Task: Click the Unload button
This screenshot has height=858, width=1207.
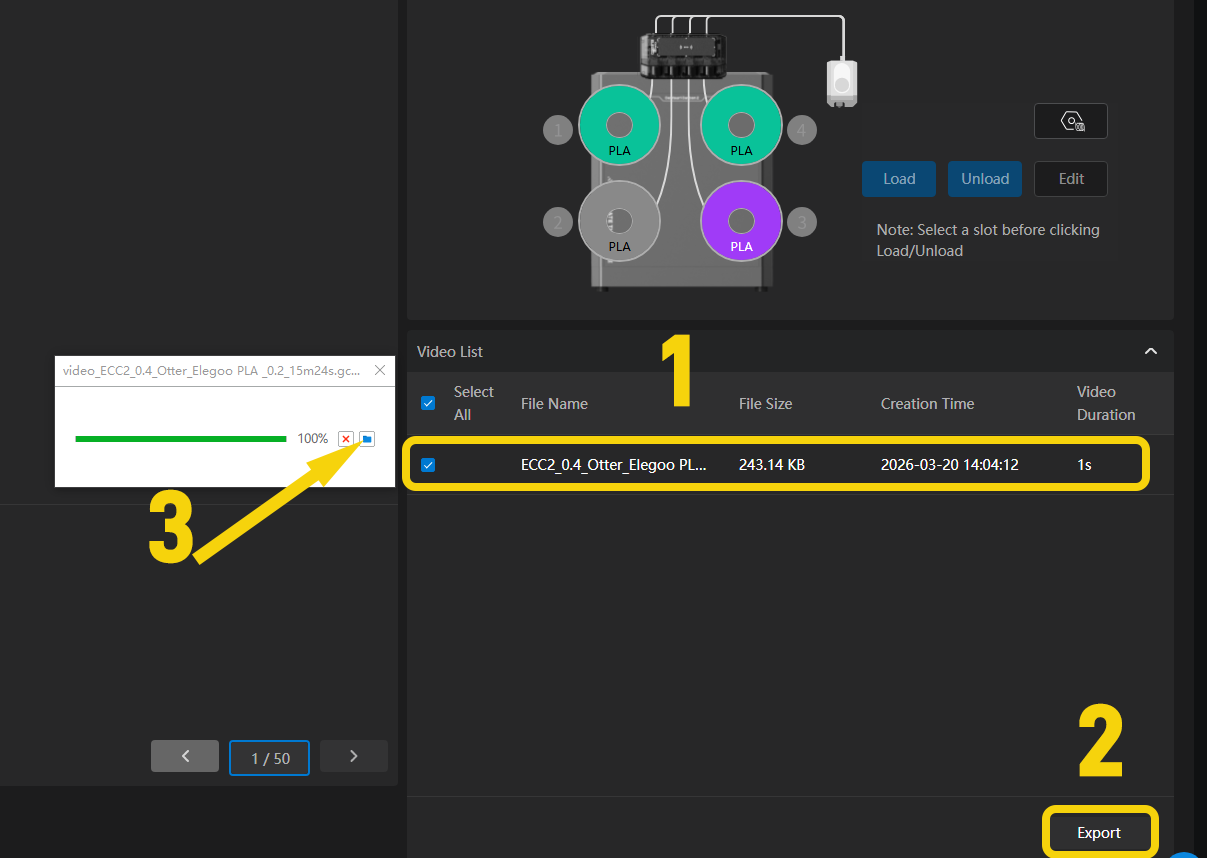Action: point(984,179)
